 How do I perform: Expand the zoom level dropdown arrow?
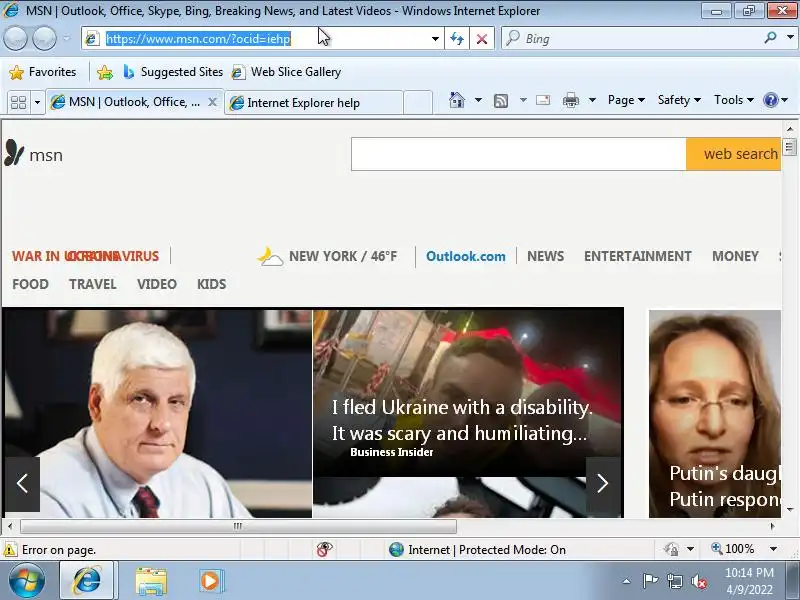[x=773, y=549]
